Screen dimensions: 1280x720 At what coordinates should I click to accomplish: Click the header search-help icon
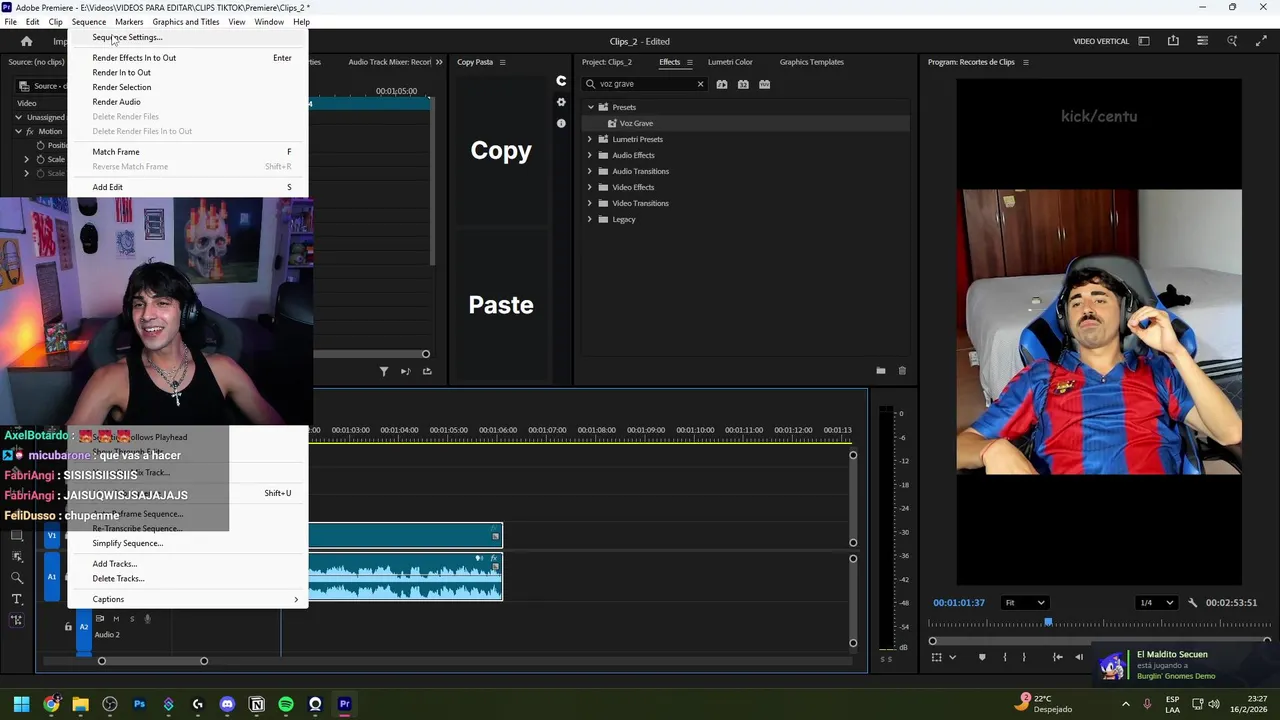click(x=1232, y=41)
